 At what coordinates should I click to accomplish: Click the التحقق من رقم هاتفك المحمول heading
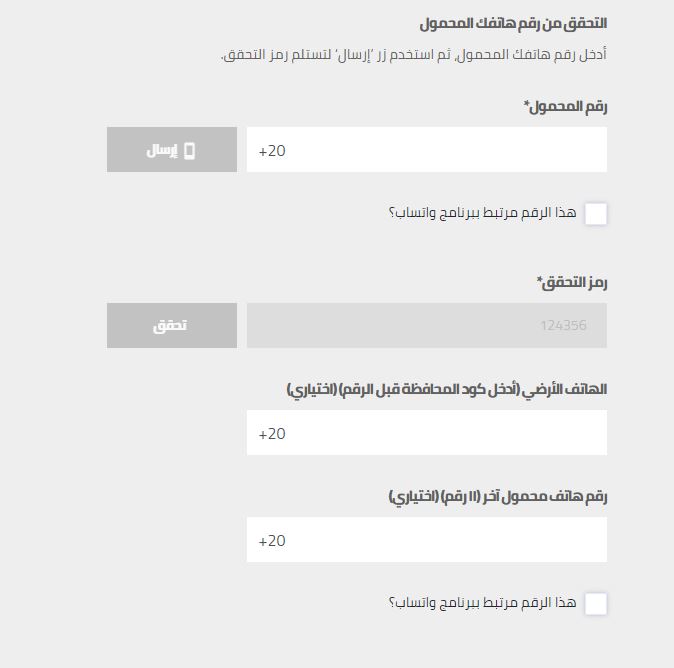point(513,23)
